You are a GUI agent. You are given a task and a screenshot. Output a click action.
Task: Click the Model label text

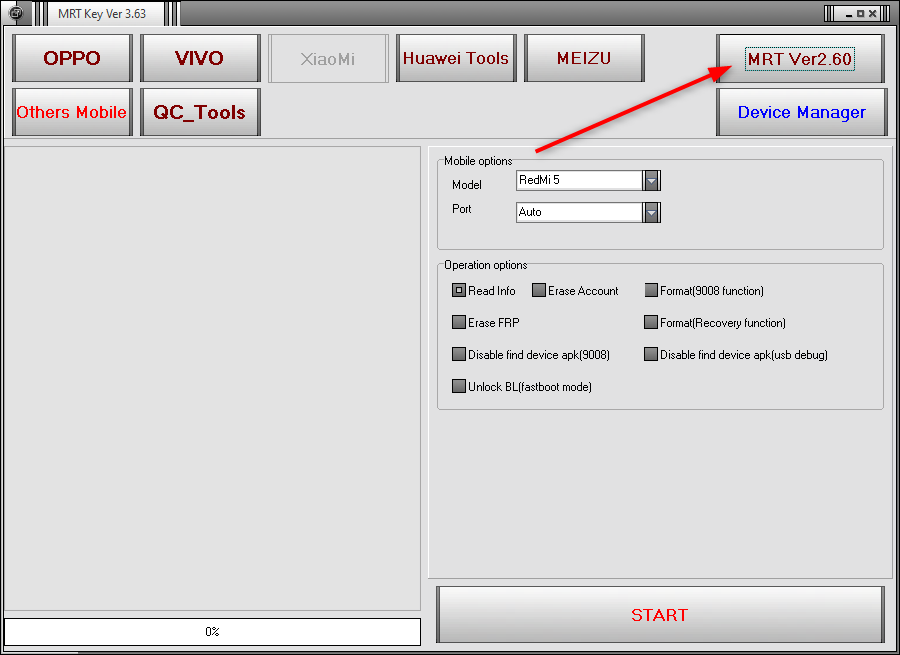[467, 184]
